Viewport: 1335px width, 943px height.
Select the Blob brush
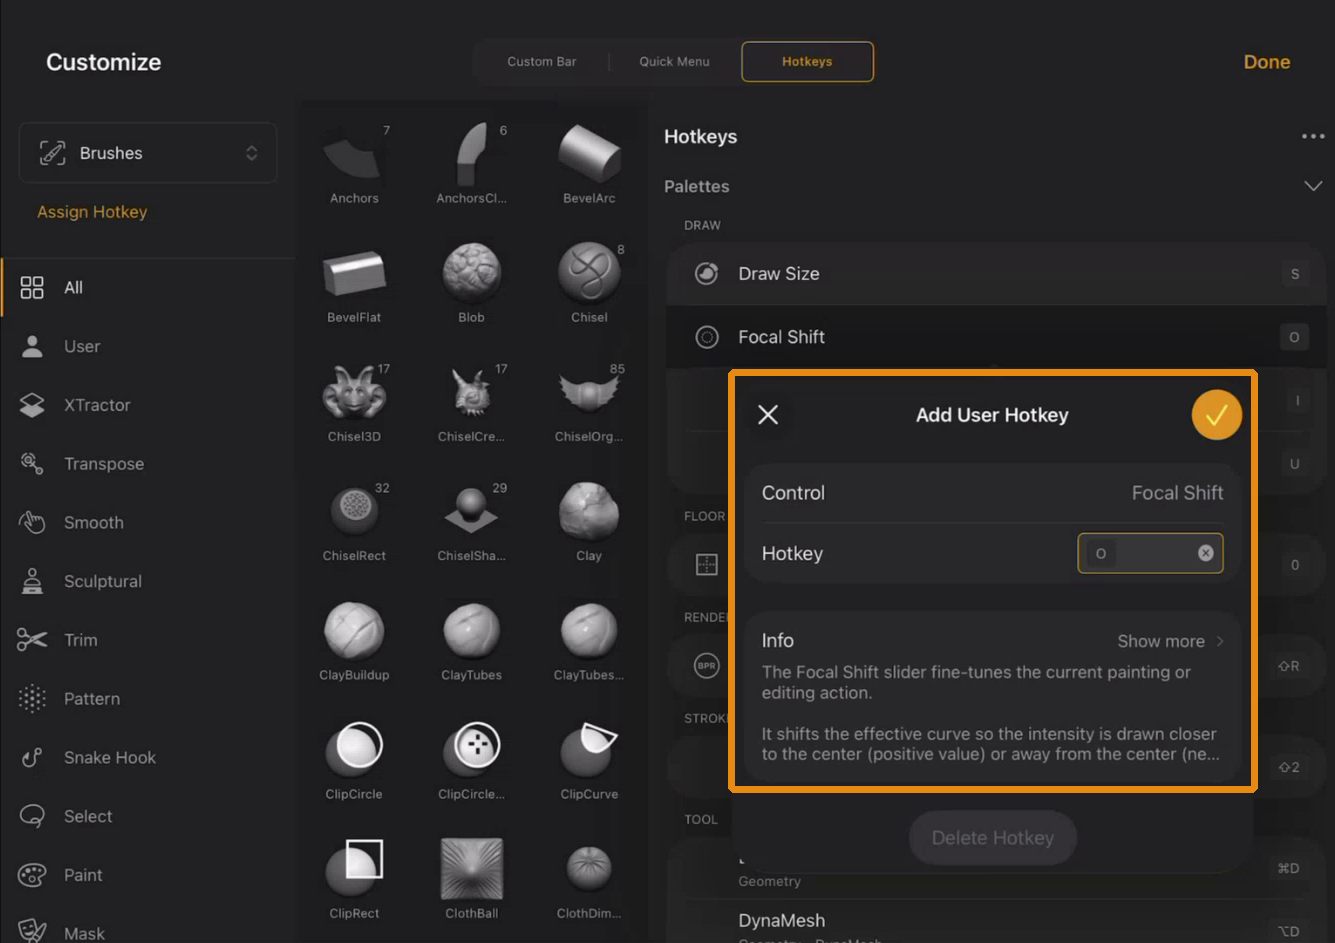point(471,283)
